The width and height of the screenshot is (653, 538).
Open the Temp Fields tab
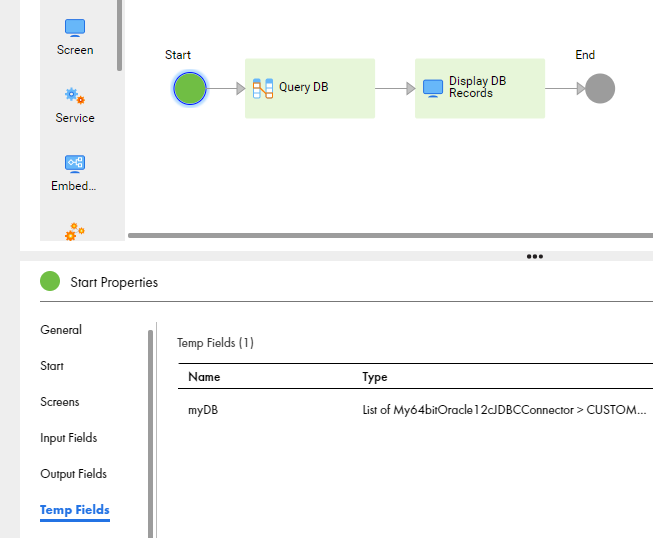(x=75, y=510)
